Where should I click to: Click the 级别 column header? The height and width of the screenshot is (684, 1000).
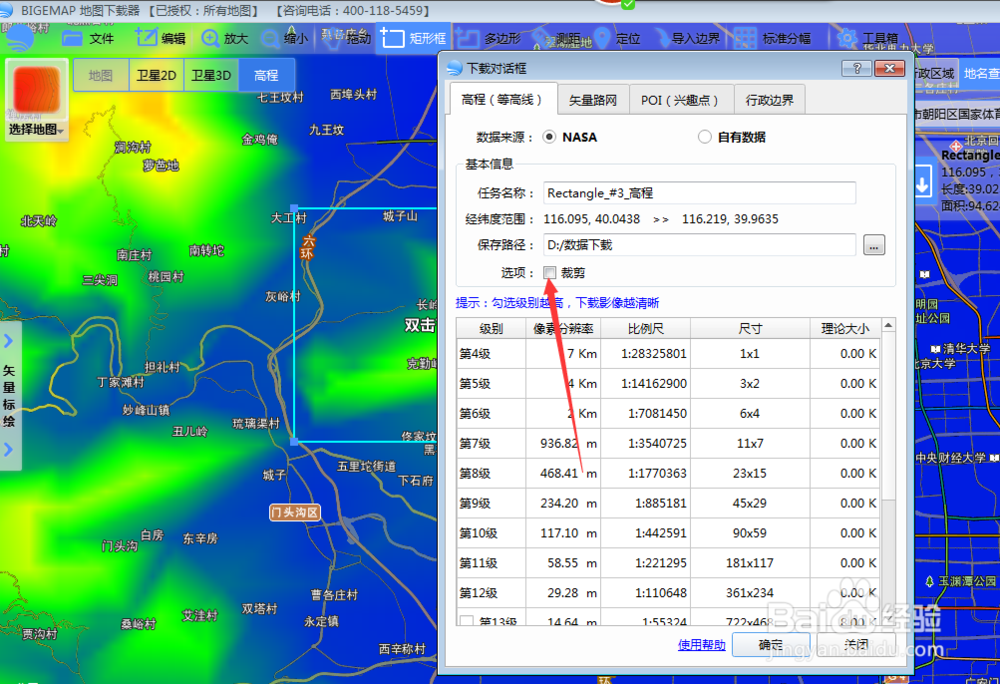click(x=491, y=328)
